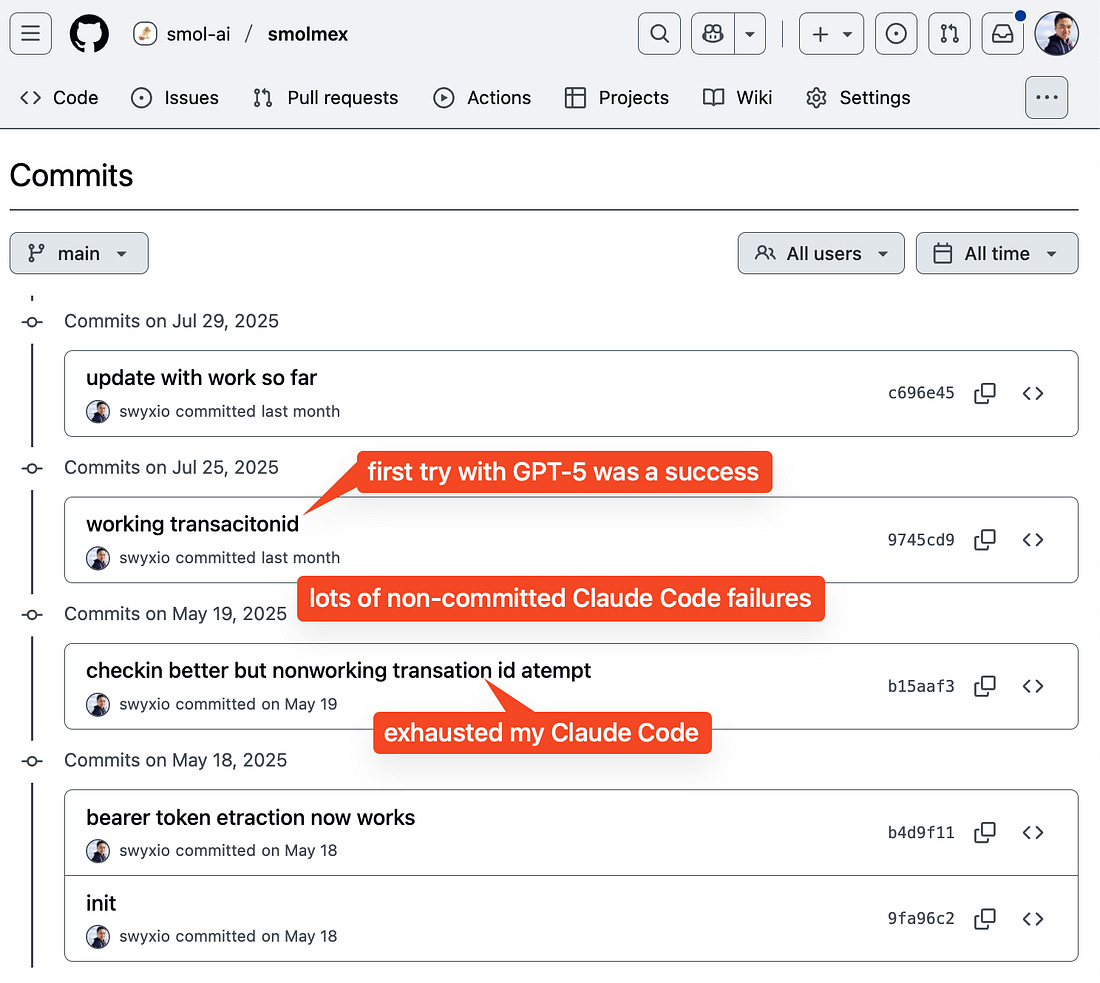This screenshot has width=1100, height=983.
Task: Open the search magnifier button
Action: [659, 34]
